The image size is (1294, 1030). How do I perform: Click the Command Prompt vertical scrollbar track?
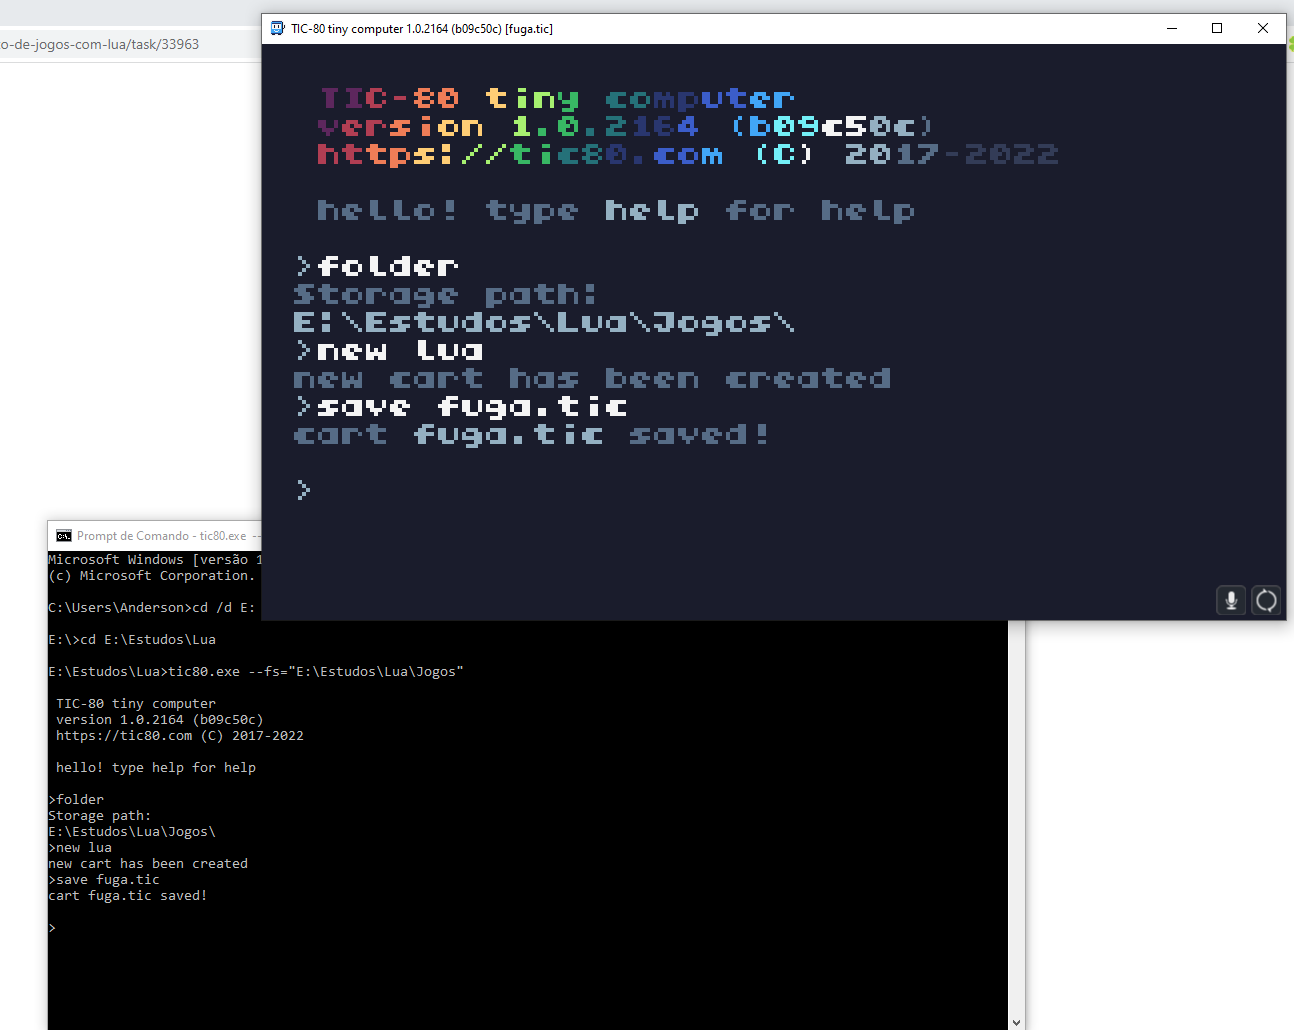[x=1016, y=820]
